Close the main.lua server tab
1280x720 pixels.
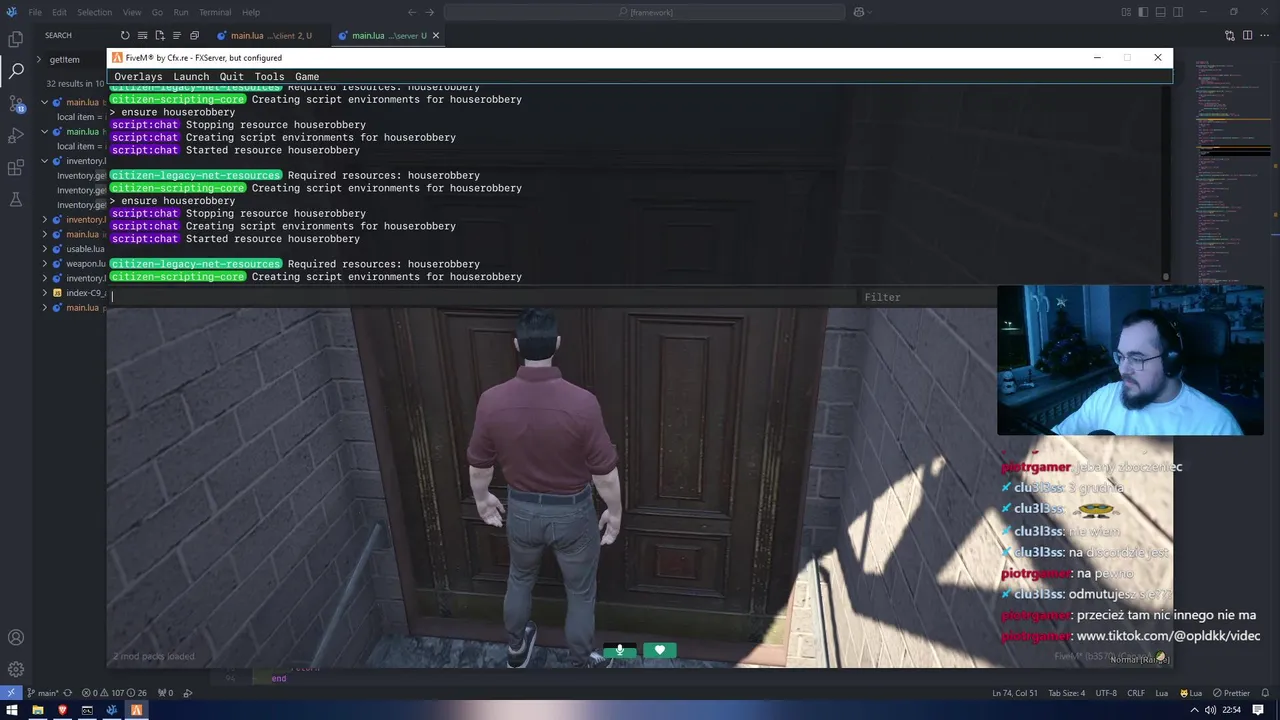[436, 35]
